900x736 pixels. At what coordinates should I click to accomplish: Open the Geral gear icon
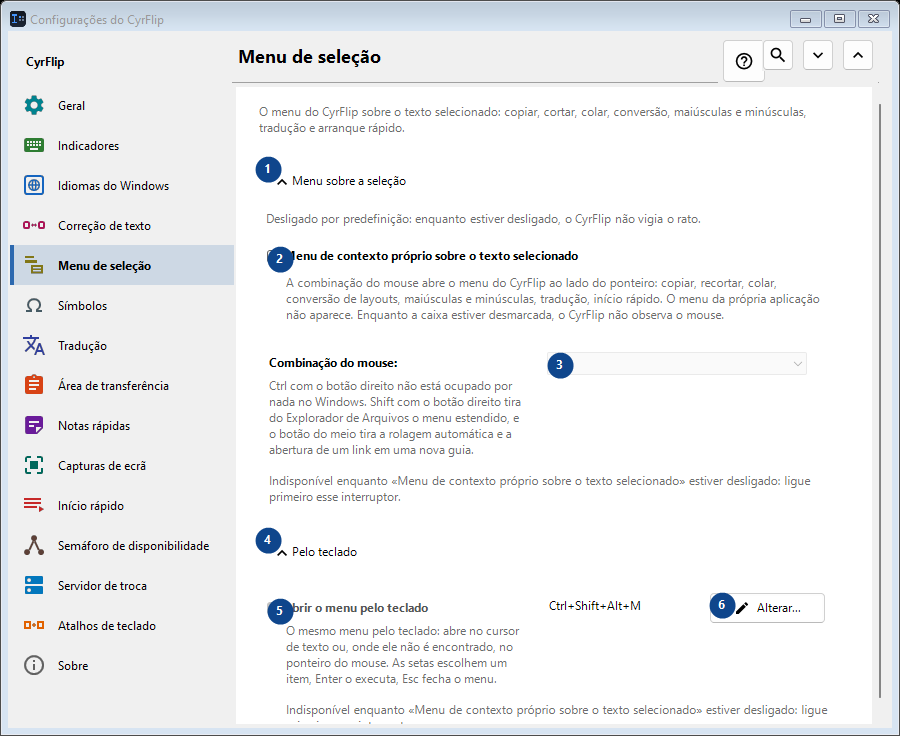point(34,106)
